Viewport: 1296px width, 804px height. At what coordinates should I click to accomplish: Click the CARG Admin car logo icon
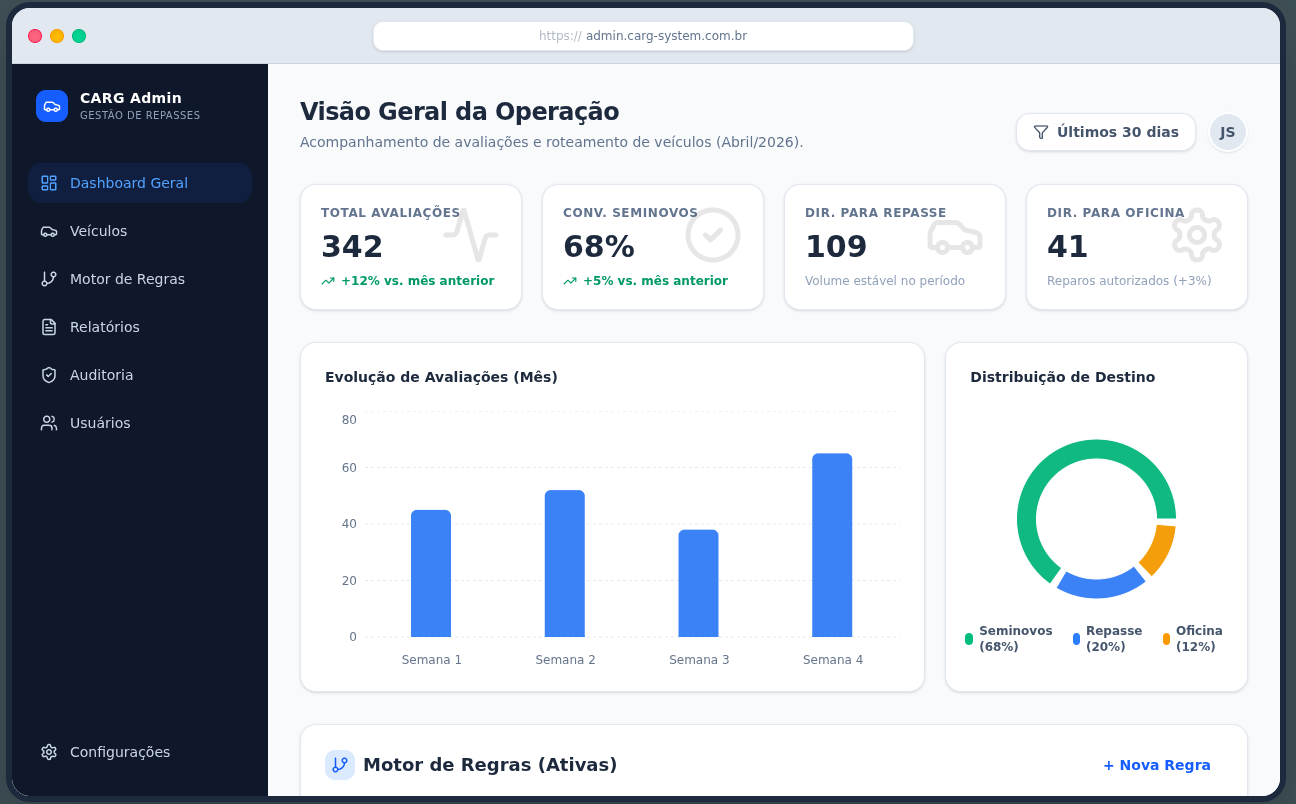point(52,106)
